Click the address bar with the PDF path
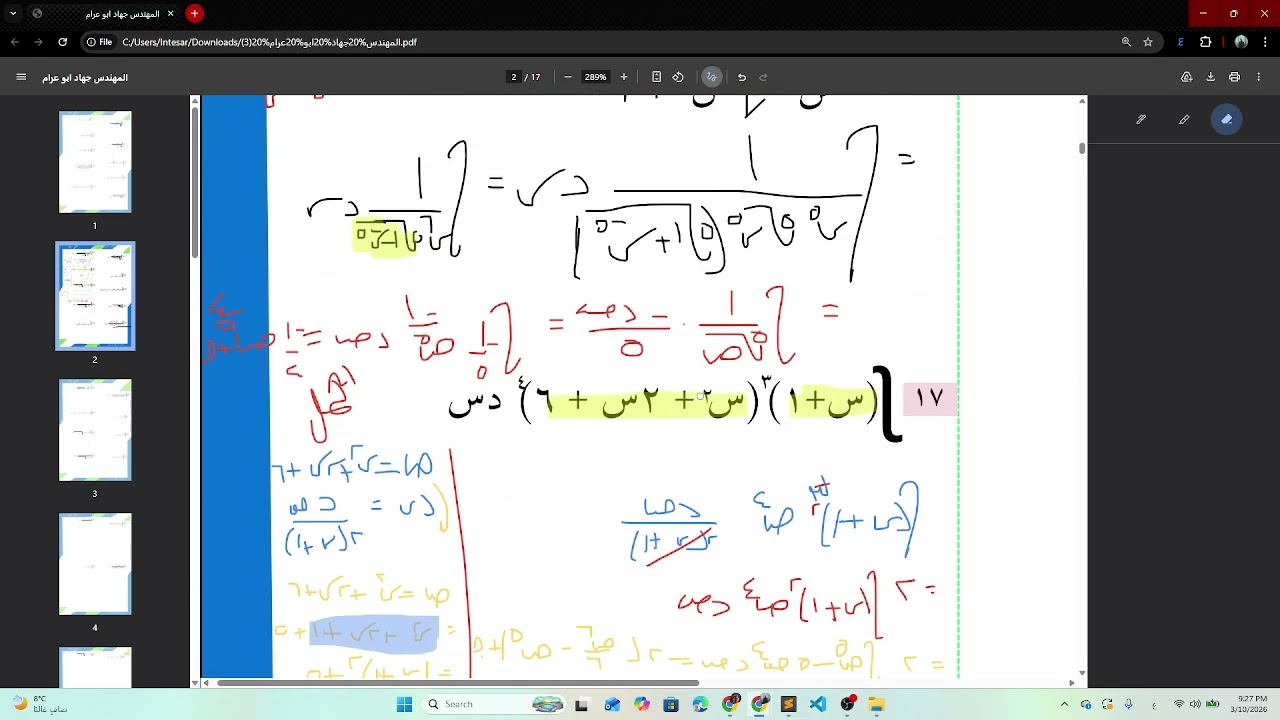This screenshot has width=1280, height=720. point(620,42)
